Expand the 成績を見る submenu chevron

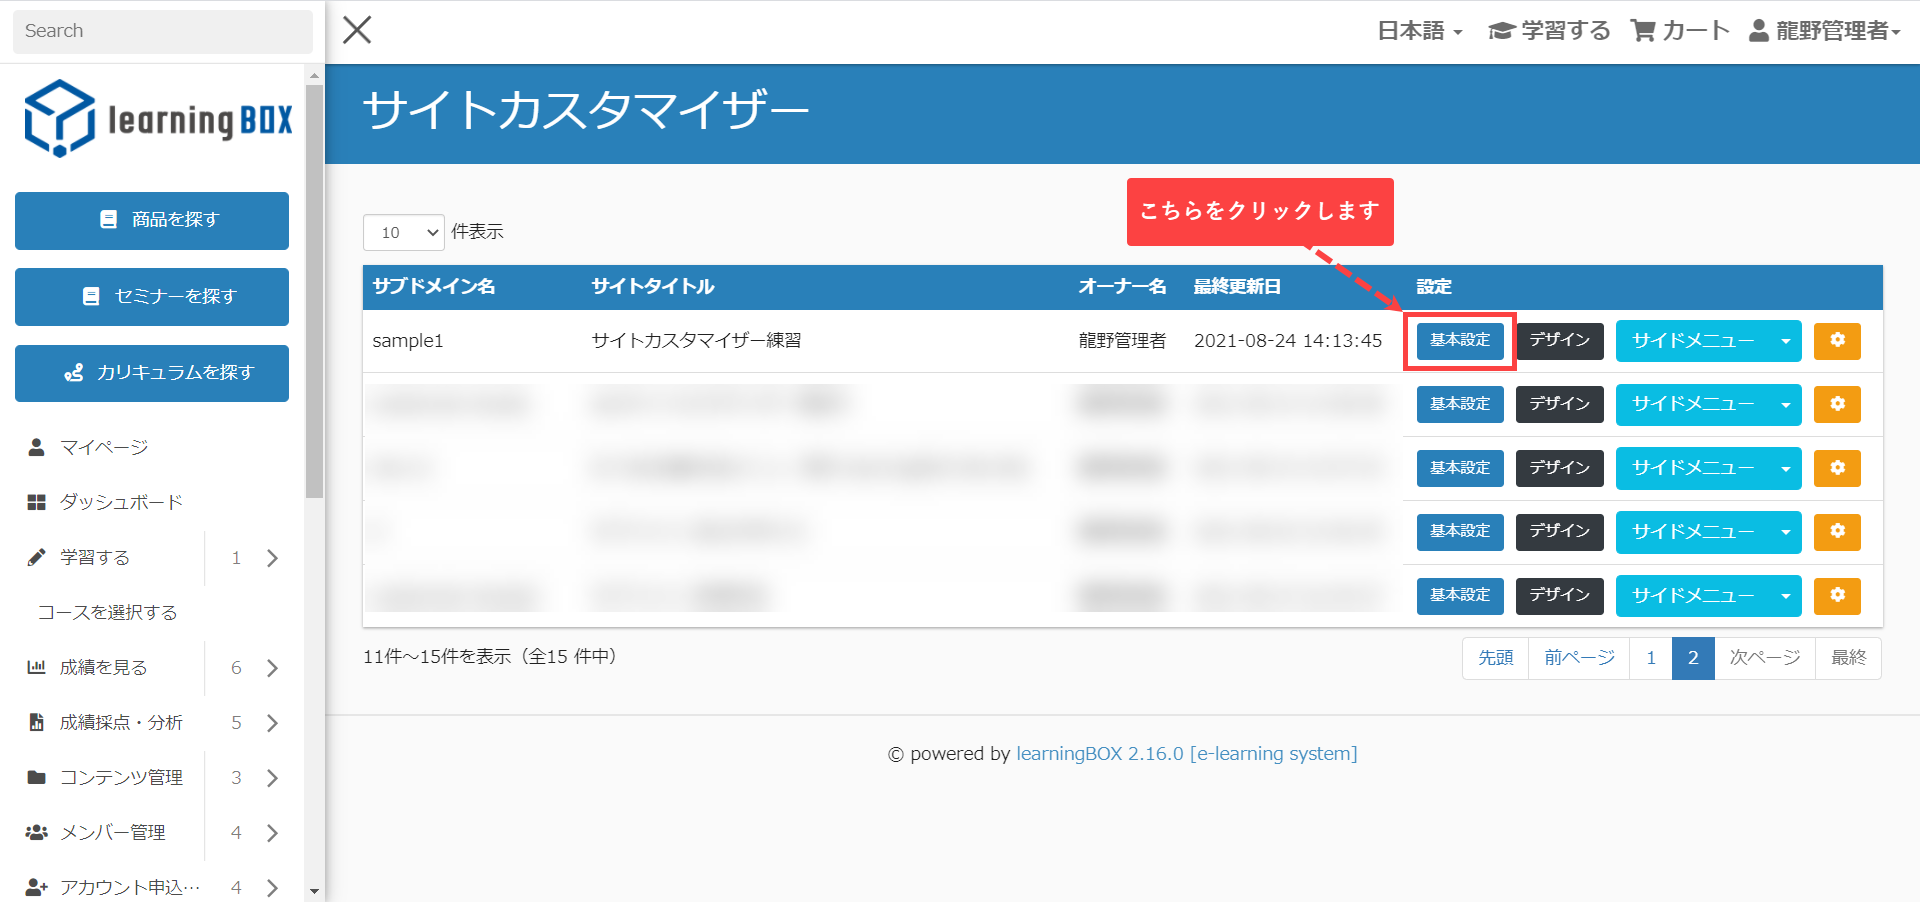[272, 668]
